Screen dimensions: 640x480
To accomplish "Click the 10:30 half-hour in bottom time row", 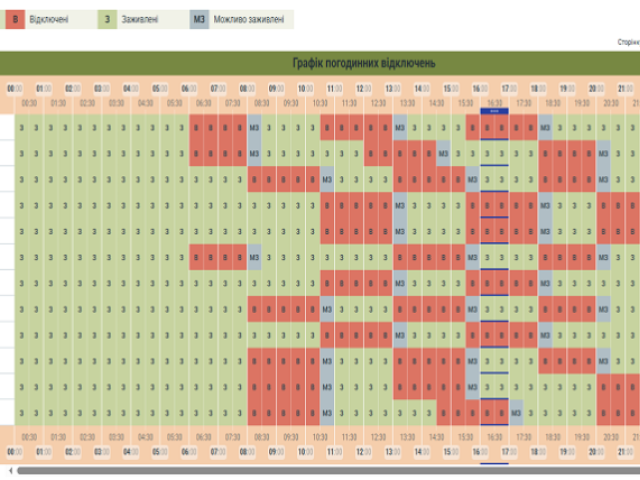I will (x=320, y=437).
